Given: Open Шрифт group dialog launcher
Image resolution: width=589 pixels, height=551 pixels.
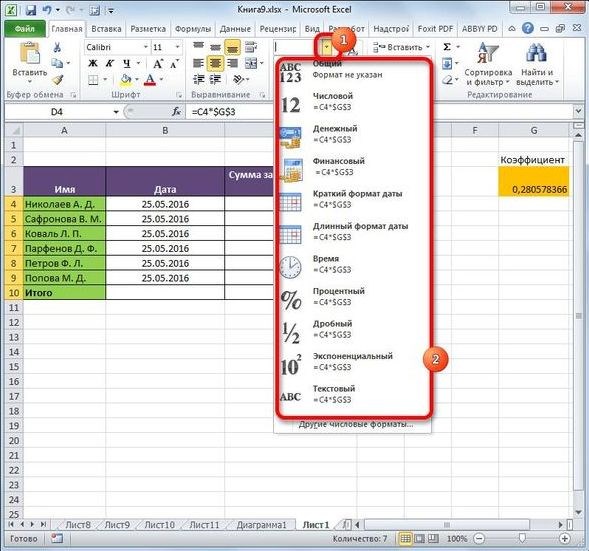Looking at the screenshot, I should (179, 95).
